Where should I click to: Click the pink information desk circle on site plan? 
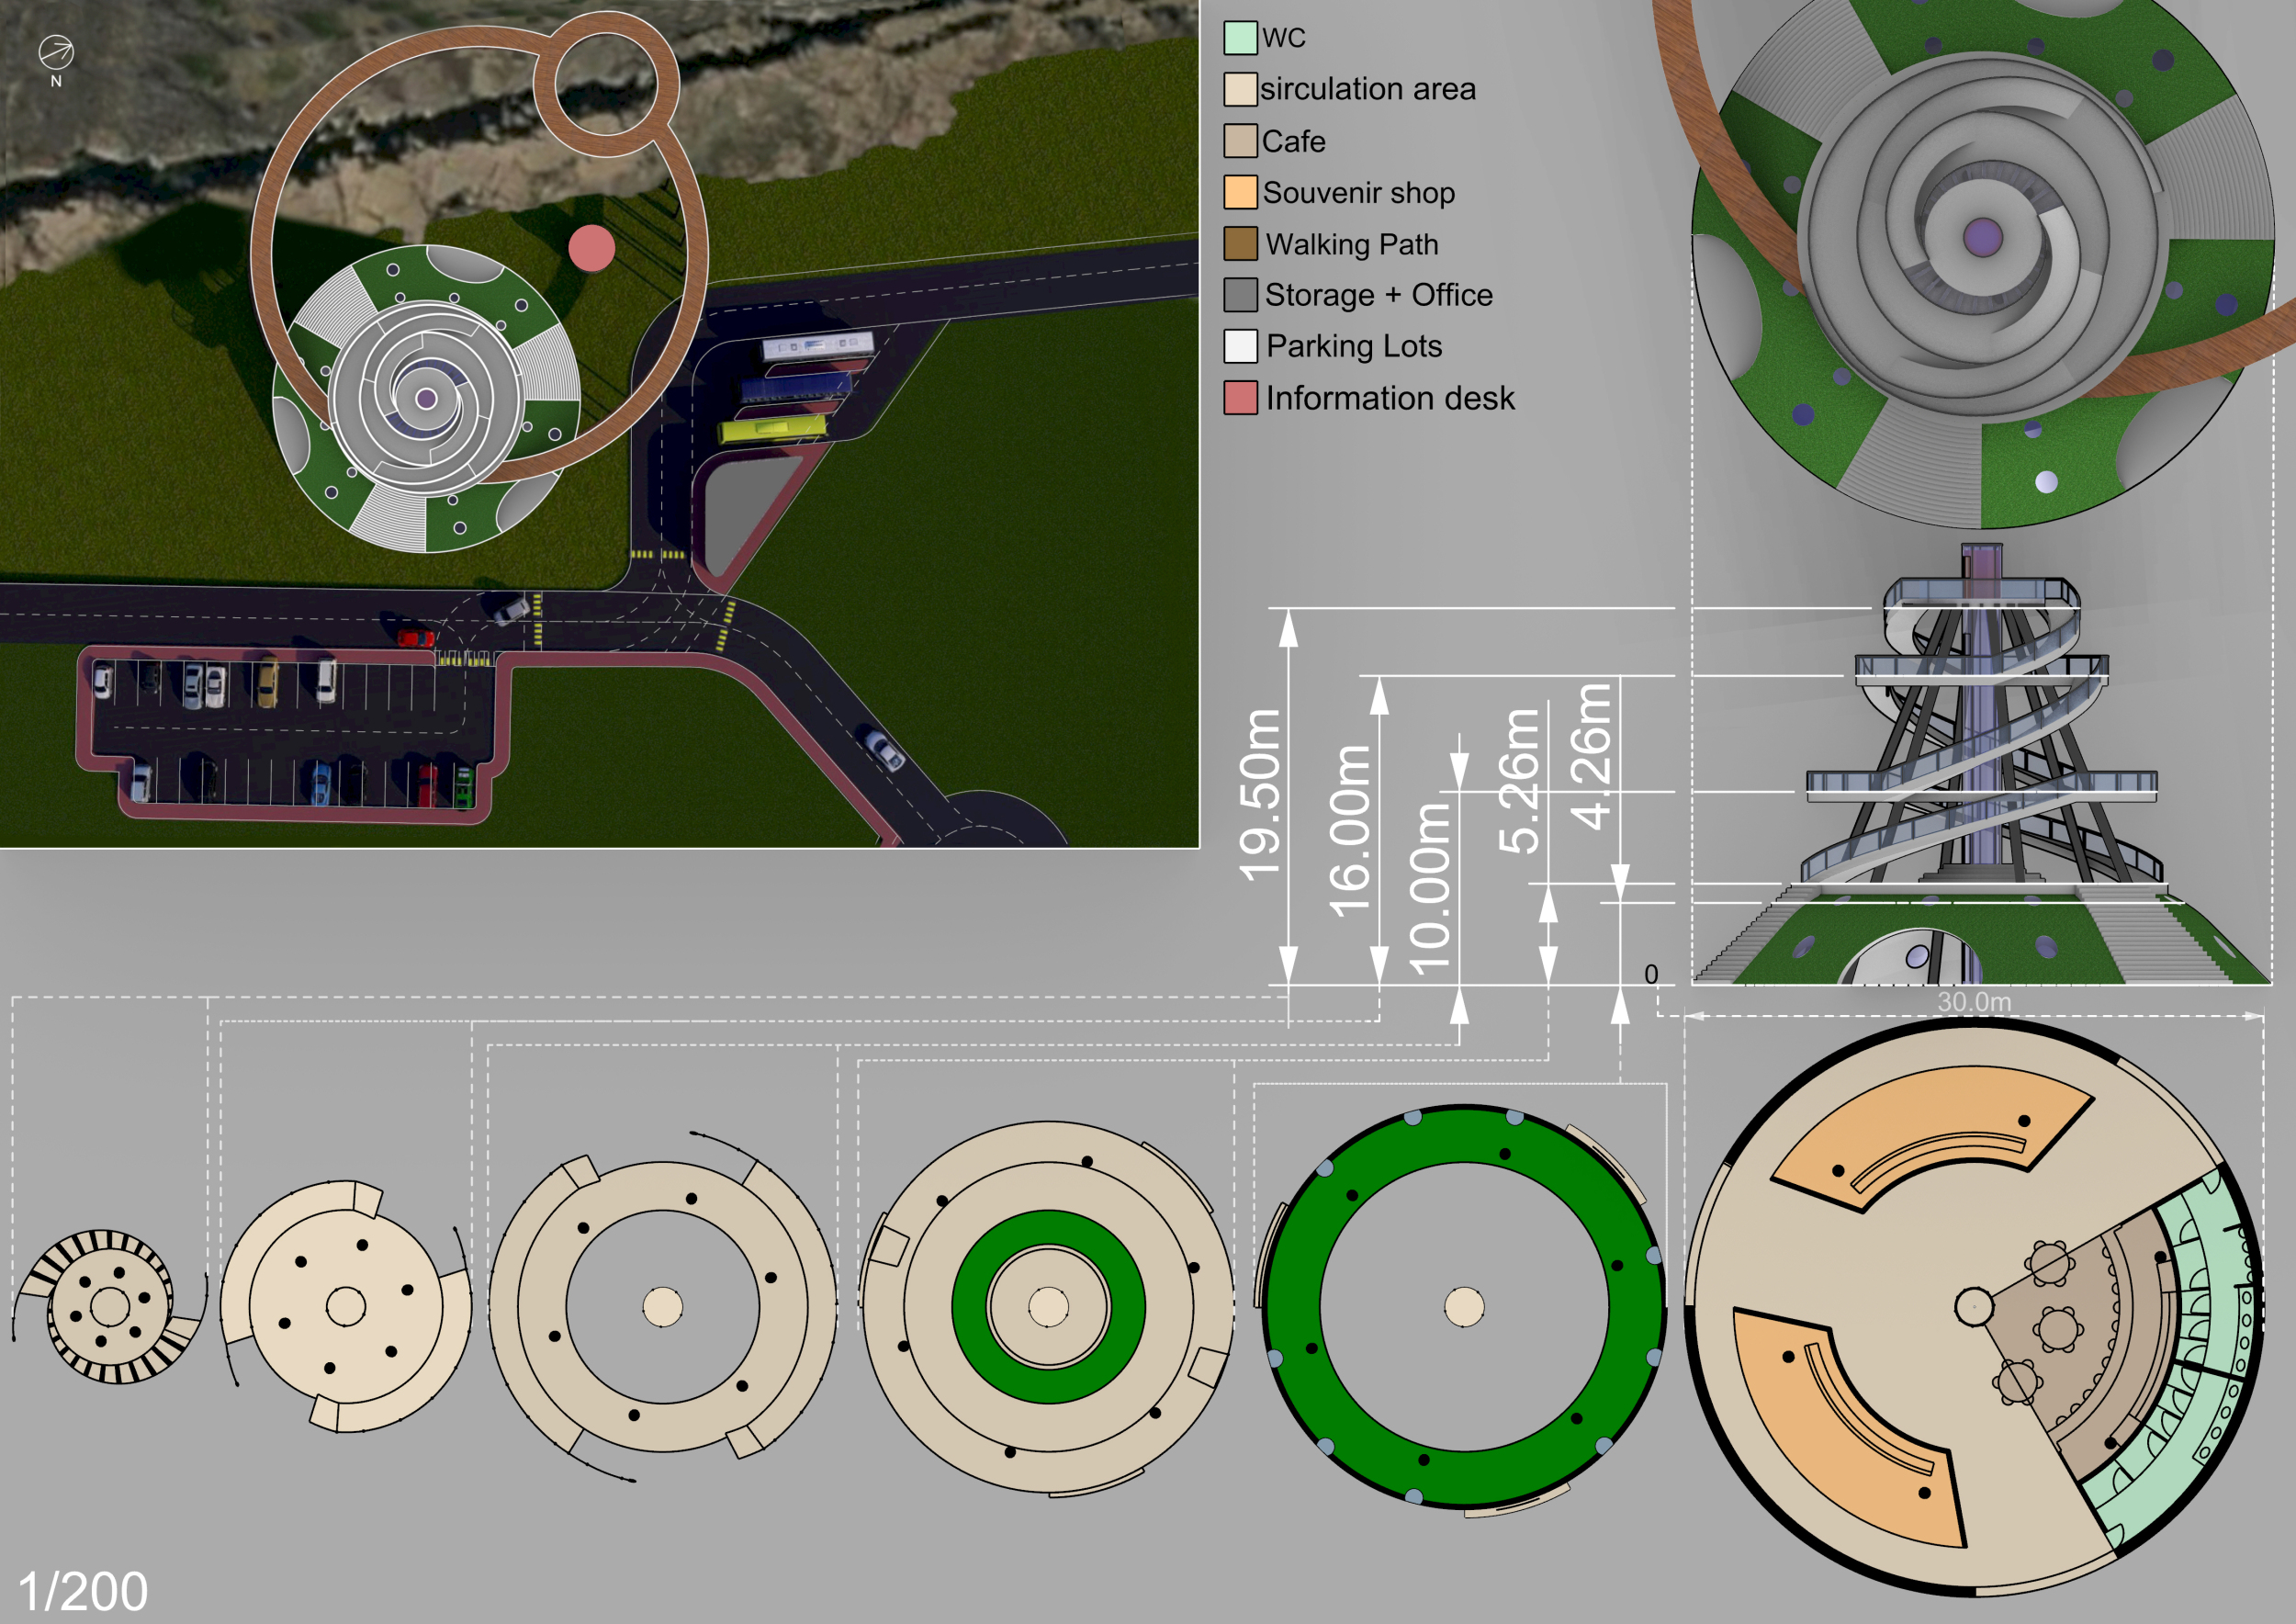[592, 248]
